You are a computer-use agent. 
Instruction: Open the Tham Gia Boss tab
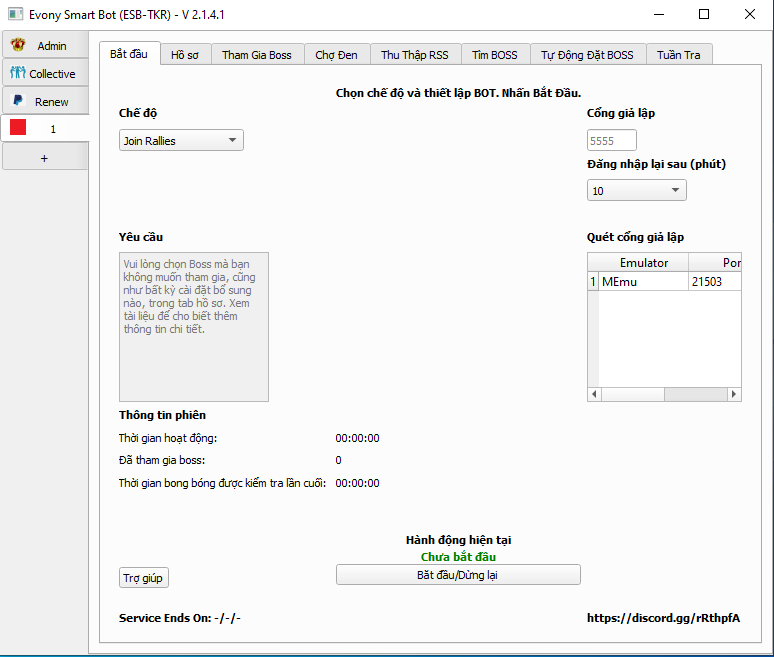257,55
